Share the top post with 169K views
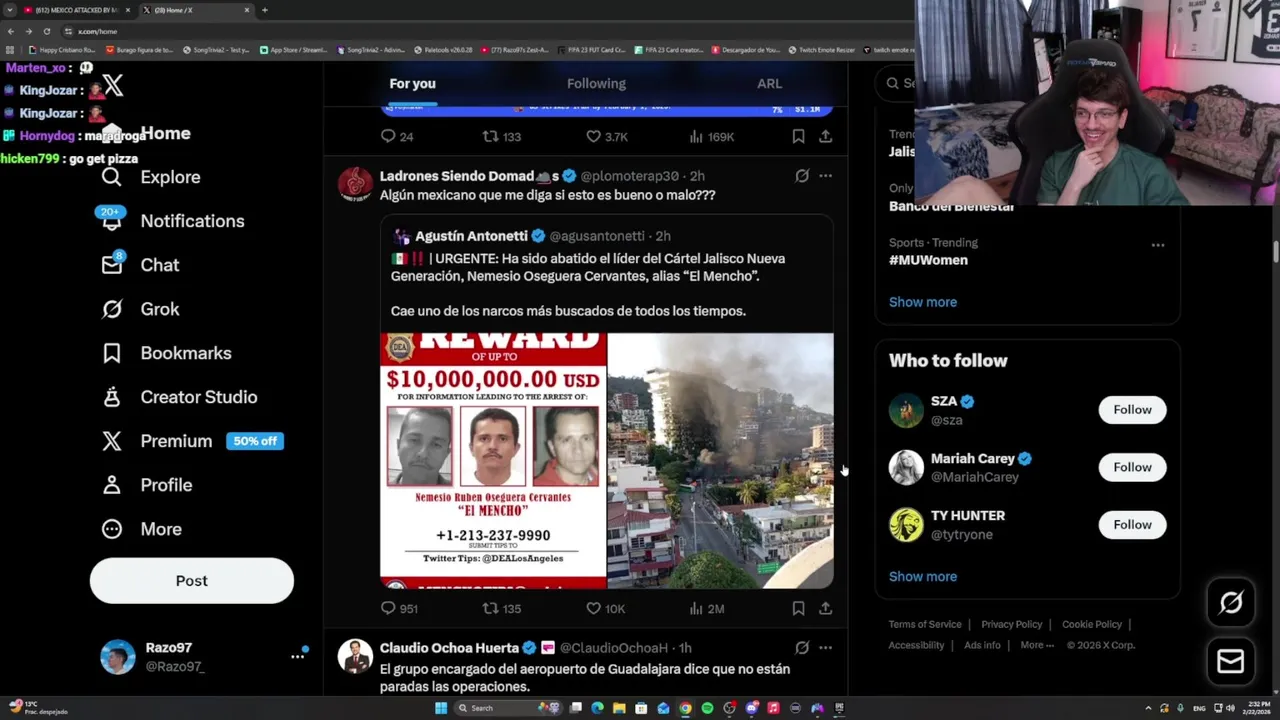 click(x=825, y=136)
